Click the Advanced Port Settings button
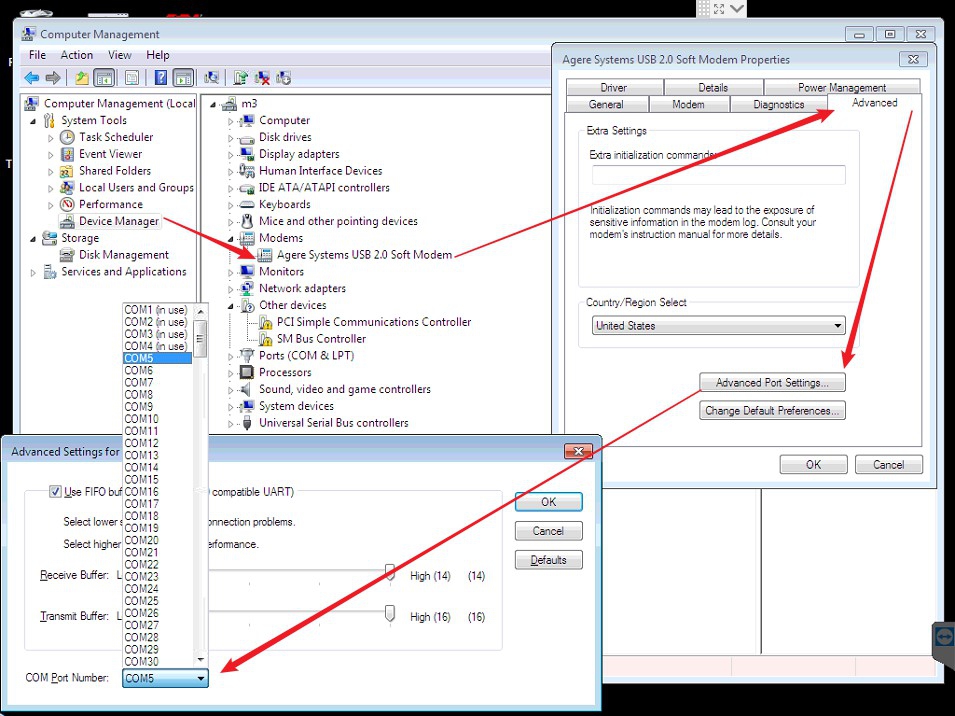The height and width of the screenshot is (716, 955). (772, 382)
